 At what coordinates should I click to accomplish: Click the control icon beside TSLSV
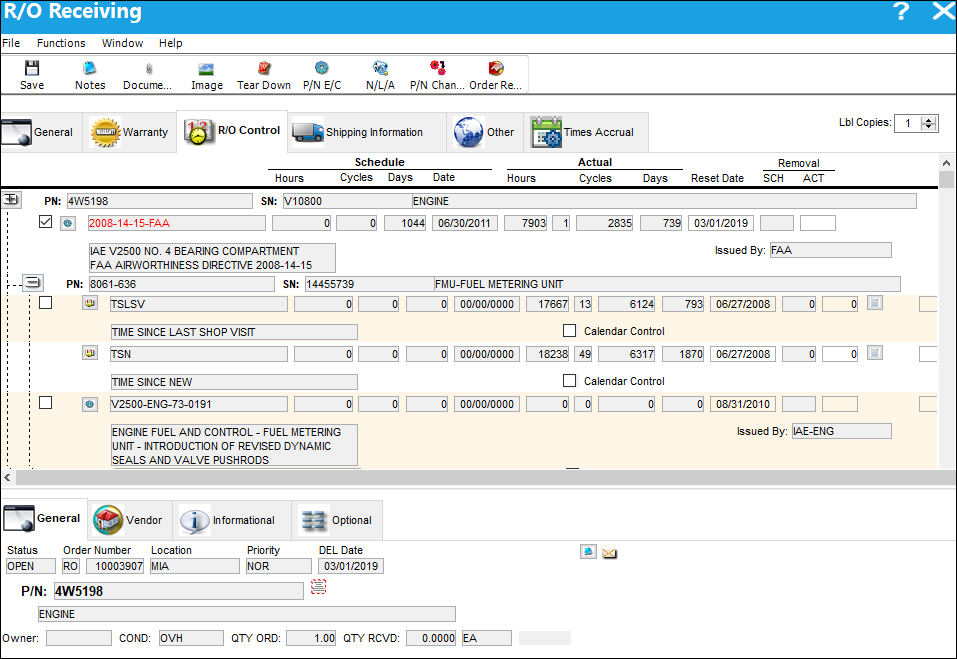click(90, 303)
